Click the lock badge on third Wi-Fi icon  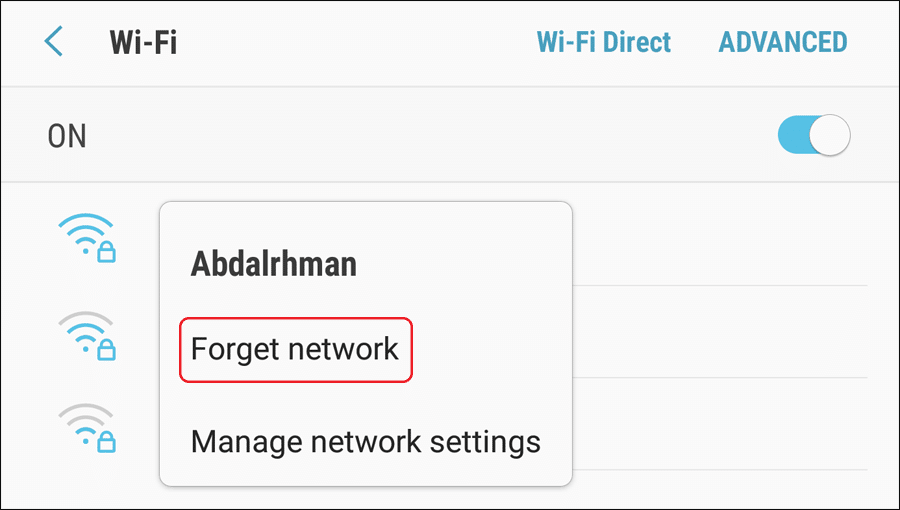[x=106, y=441]
